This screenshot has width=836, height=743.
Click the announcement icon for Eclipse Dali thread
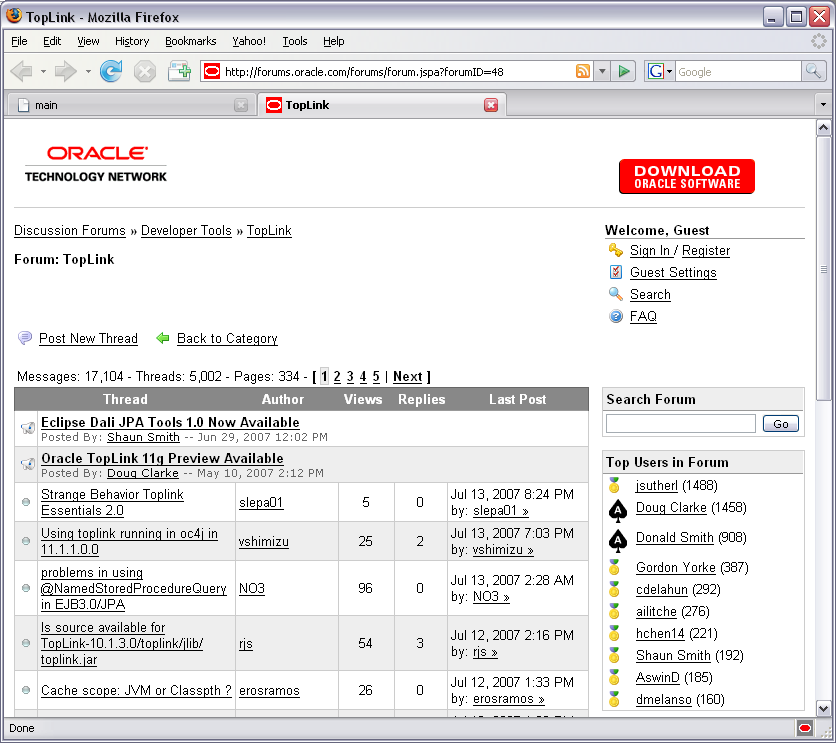pos(27,428)
